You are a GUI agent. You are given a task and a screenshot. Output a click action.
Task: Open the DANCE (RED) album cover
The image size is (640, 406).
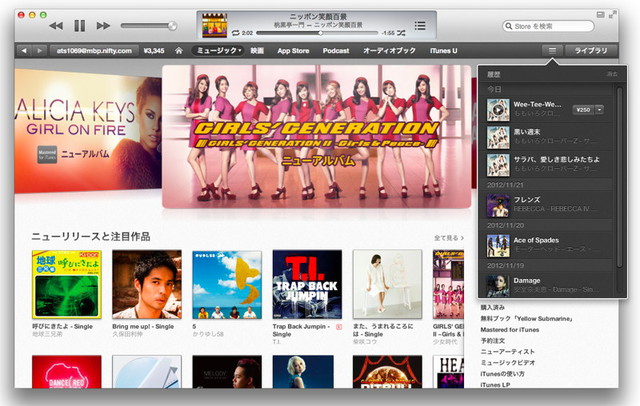(x=67, y=372)
